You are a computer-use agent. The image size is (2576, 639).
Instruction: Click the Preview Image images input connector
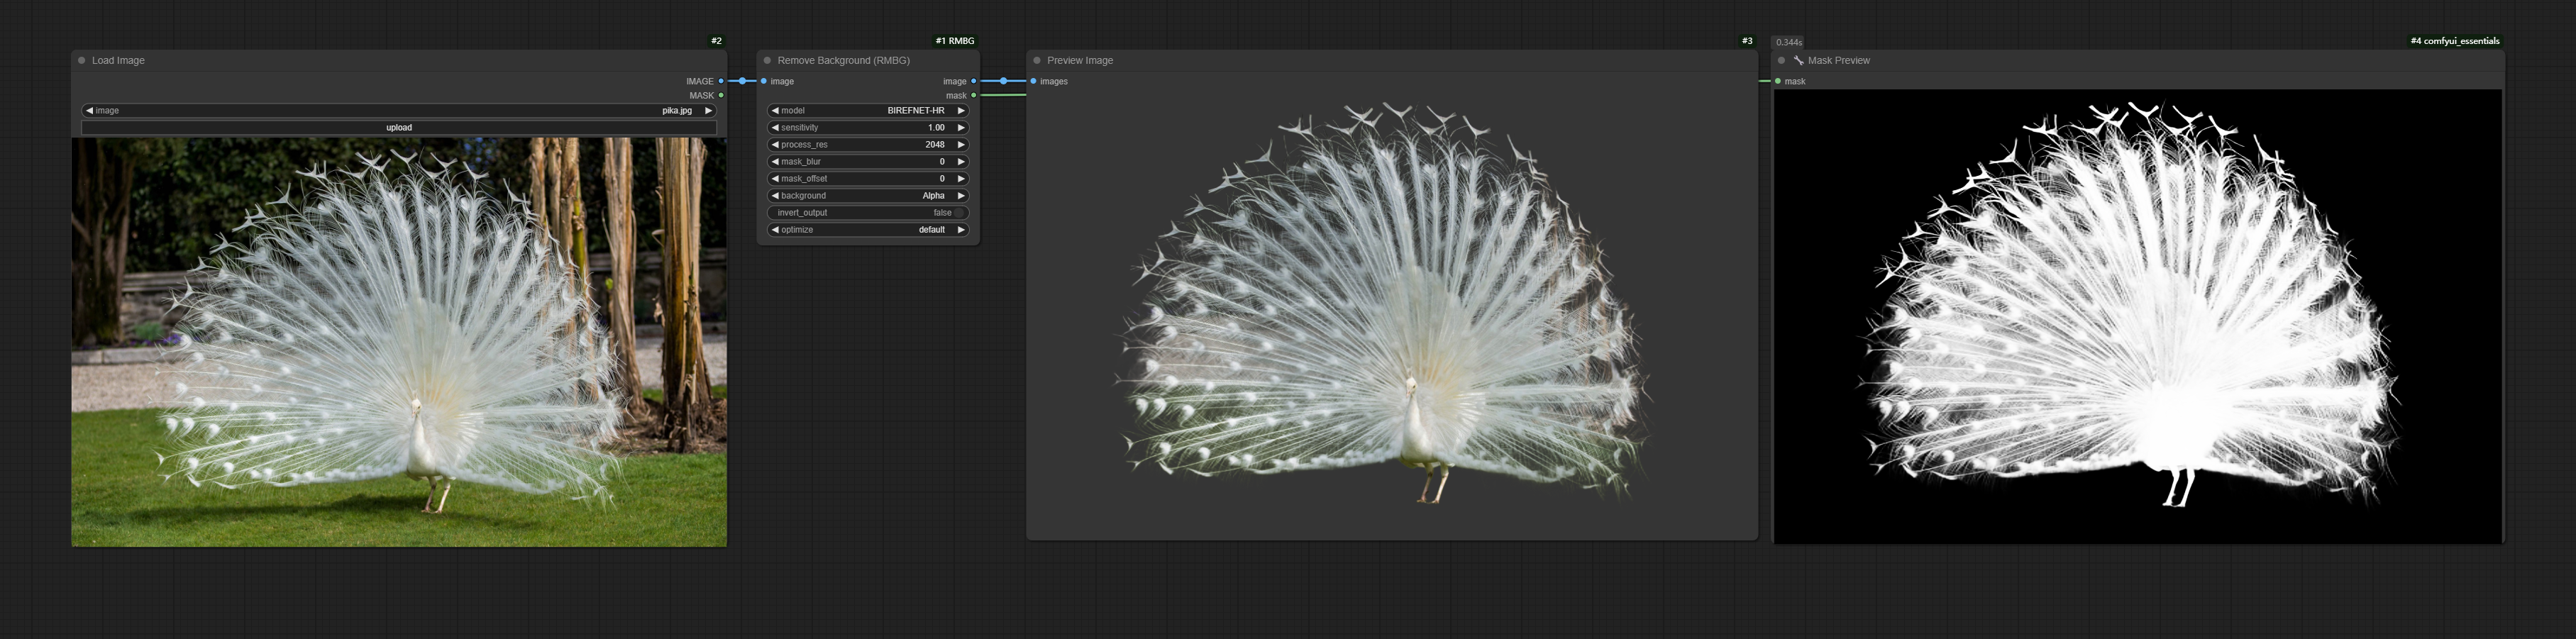tap(1033, 81)
